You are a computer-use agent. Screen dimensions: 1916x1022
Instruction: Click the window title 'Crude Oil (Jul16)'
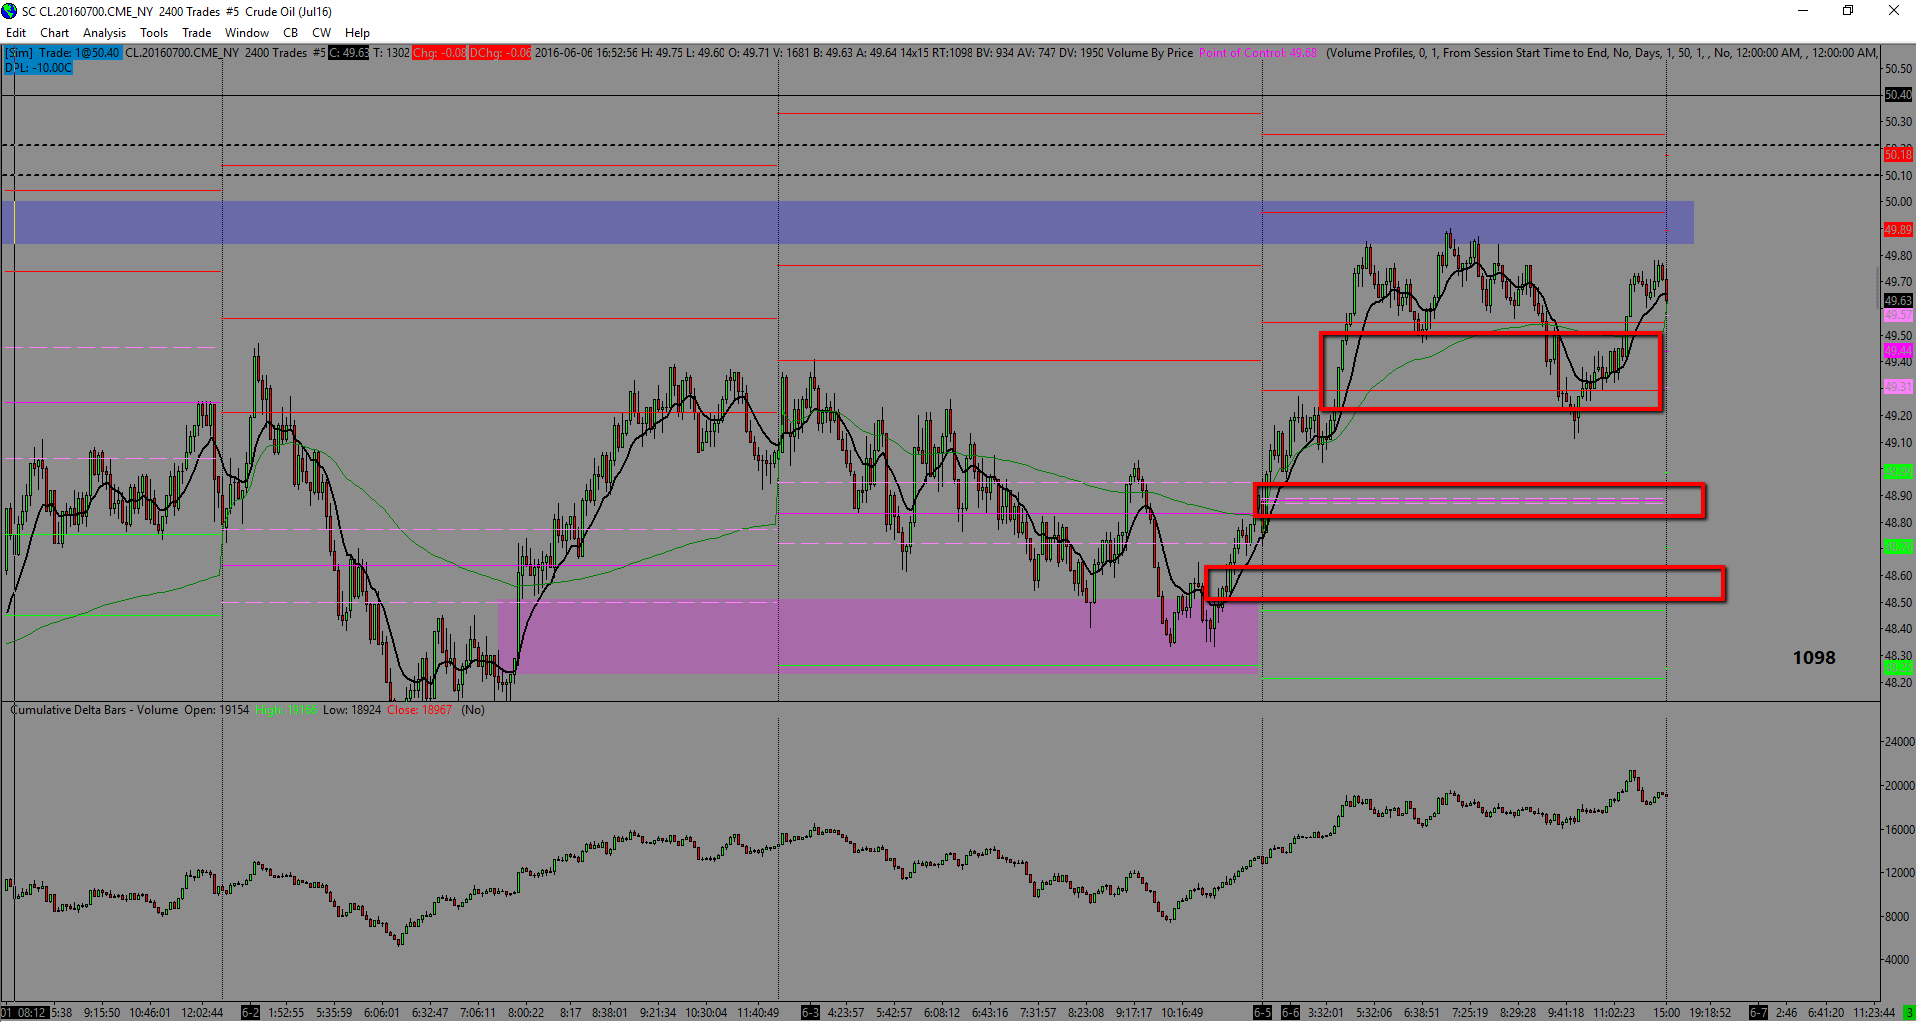tap(288, 12)
